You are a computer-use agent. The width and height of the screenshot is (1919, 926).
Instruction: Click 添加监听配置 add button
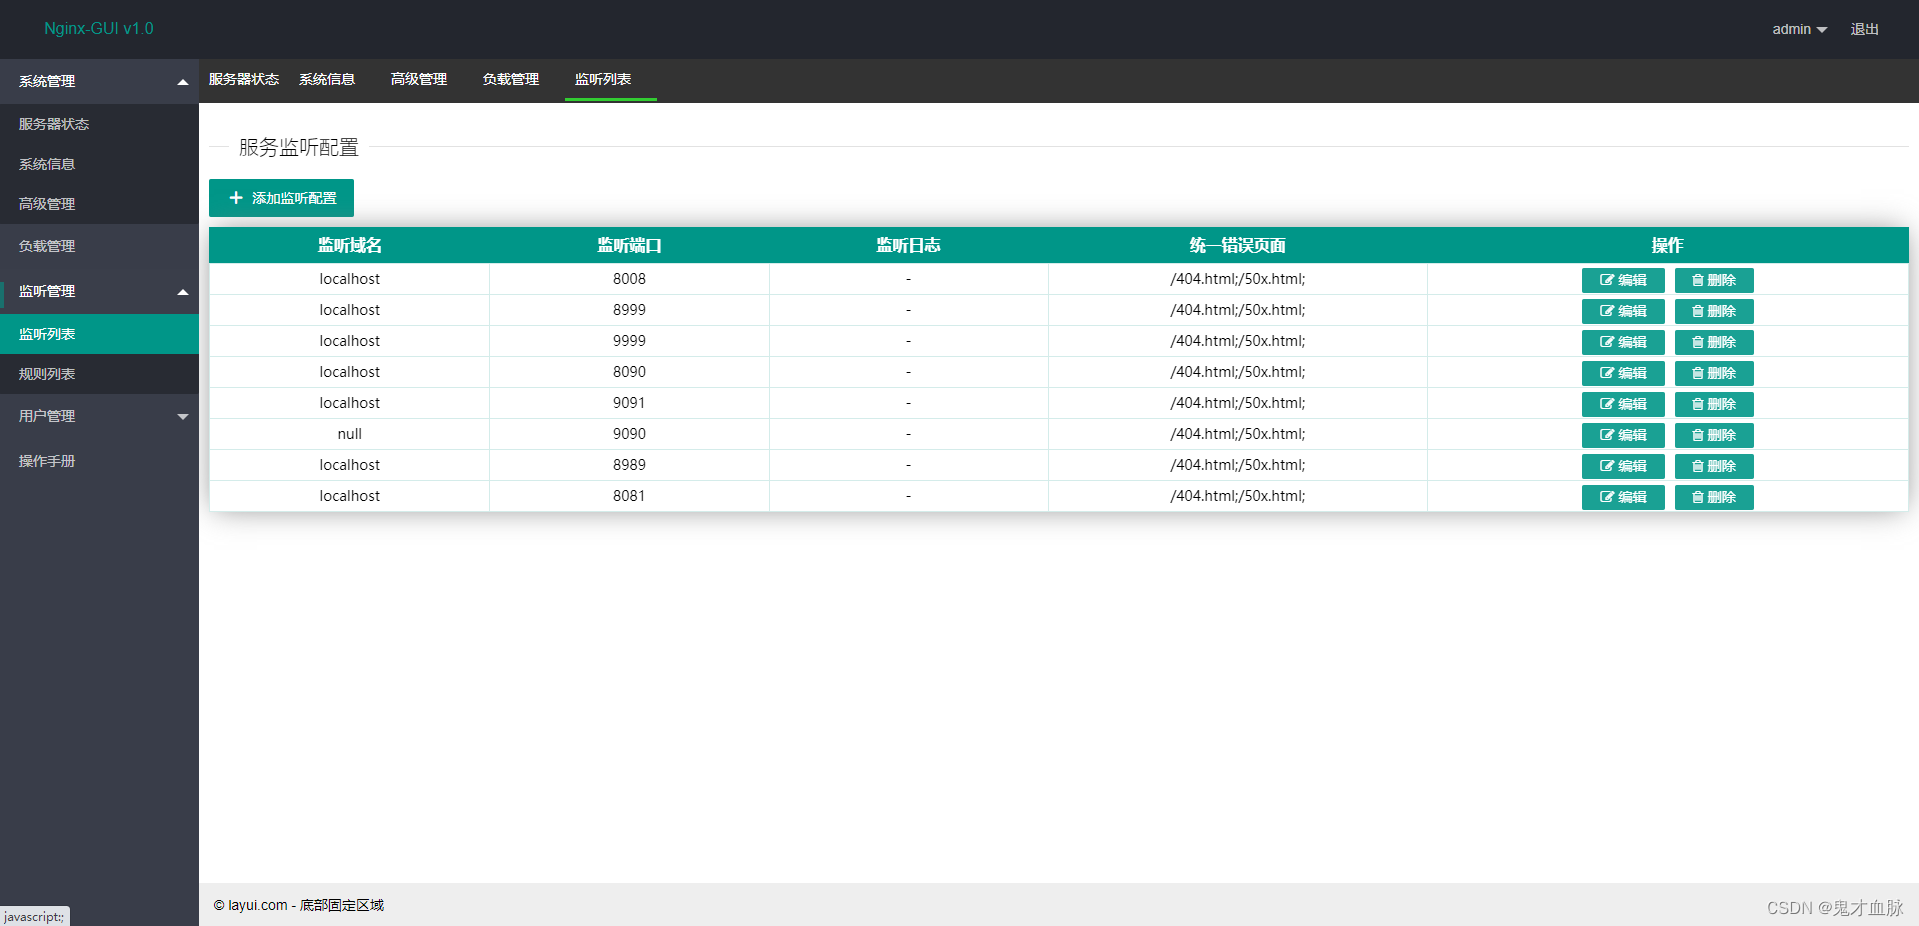(x=281, y=198)
